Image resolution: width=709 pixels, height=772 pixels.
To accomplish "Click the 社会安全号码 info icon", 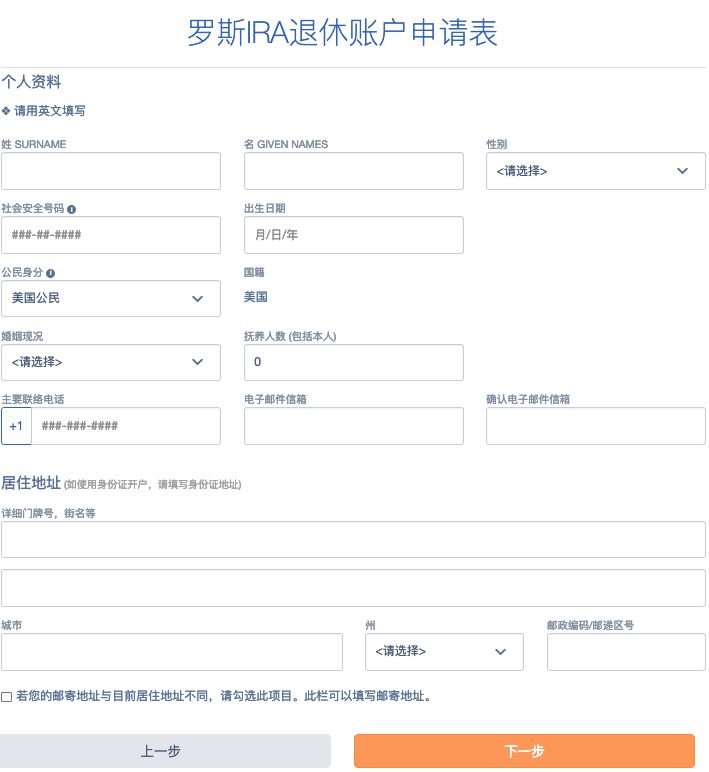I will click(71, 209).
